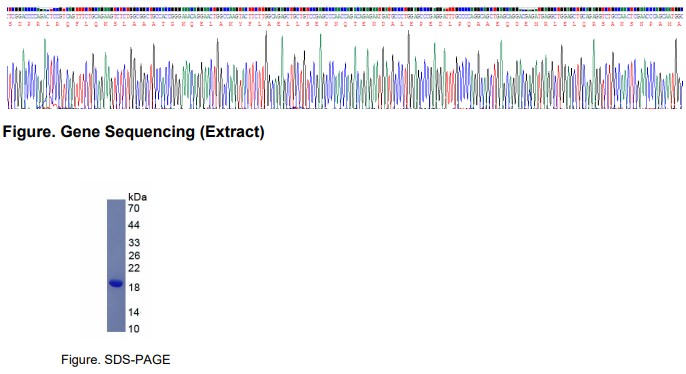Image resolution: width=686 pixels, height=374 pixels.
Task: Click the 14 kDa marker label
Action: [x=134, y=312]
